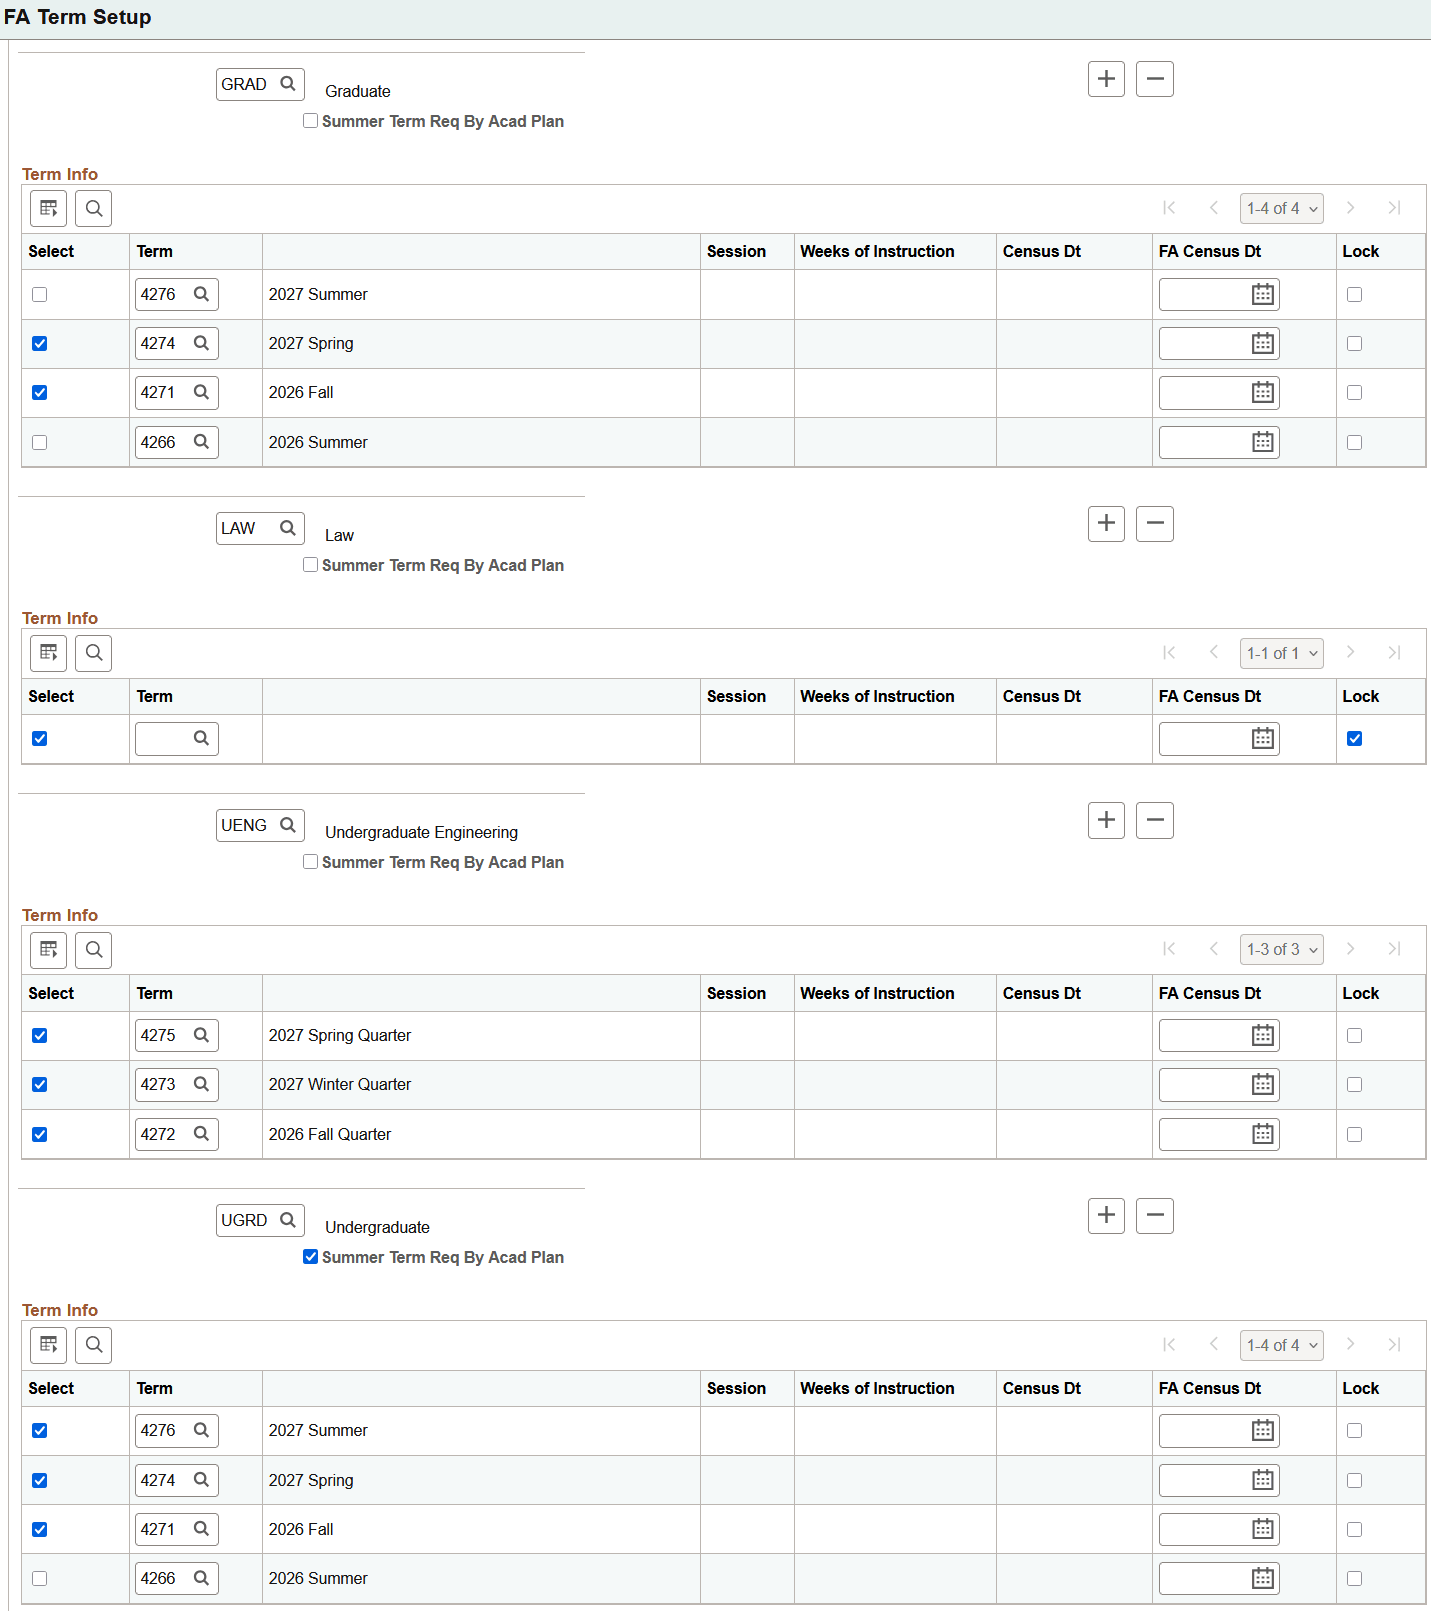This screenshot has width=1431, height=1611.
Task: Look up term 4272 for 2026 Fall Quarter
Action: click(201, 1134)
